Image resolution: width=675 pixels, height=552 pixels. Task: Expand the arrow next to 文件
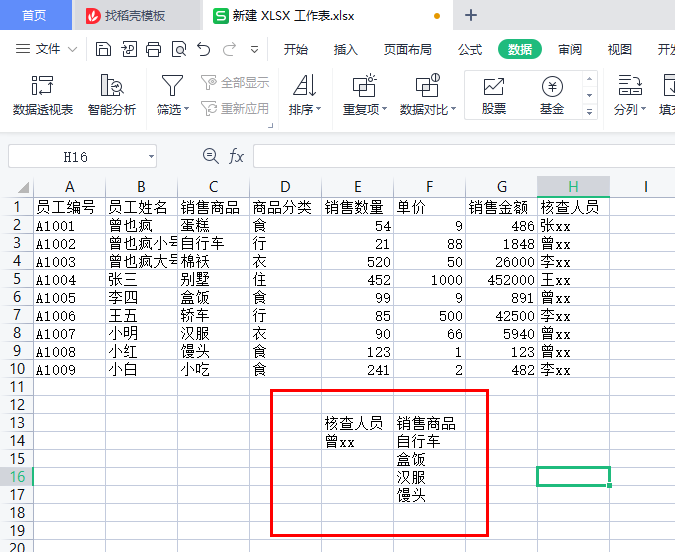[73, 50]
